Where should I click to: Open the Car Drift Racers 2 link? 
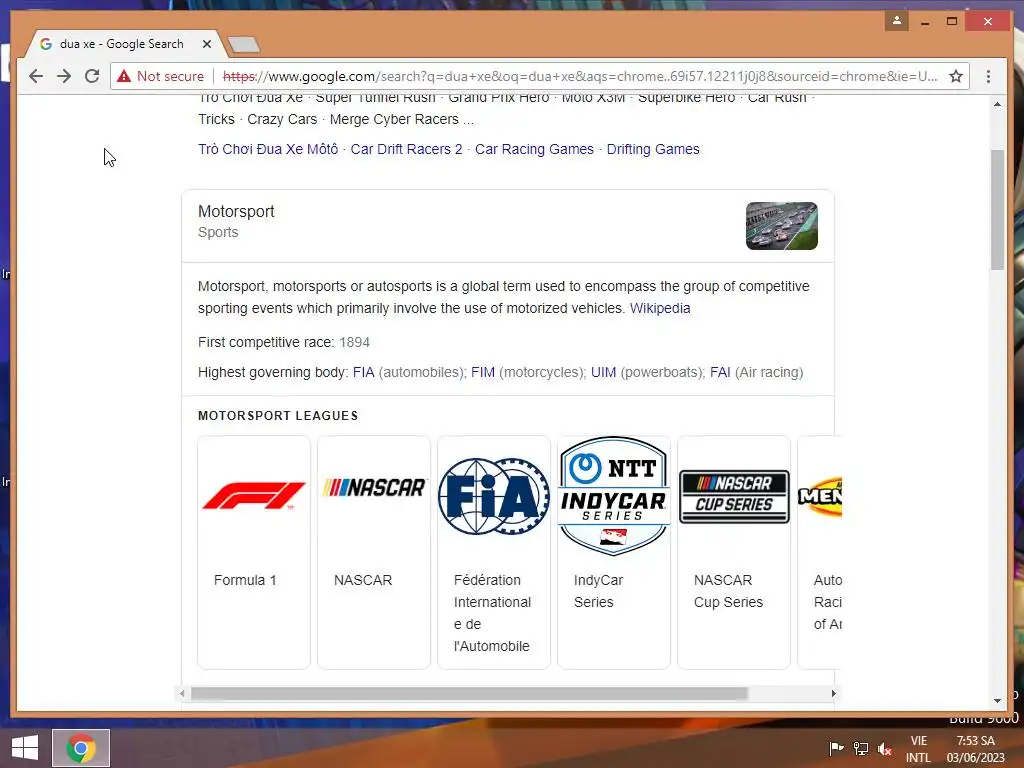[406, 149]
